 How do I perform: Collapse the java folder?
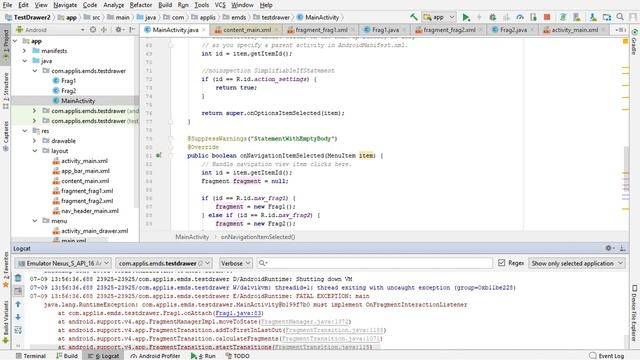[x=24, y=61]
